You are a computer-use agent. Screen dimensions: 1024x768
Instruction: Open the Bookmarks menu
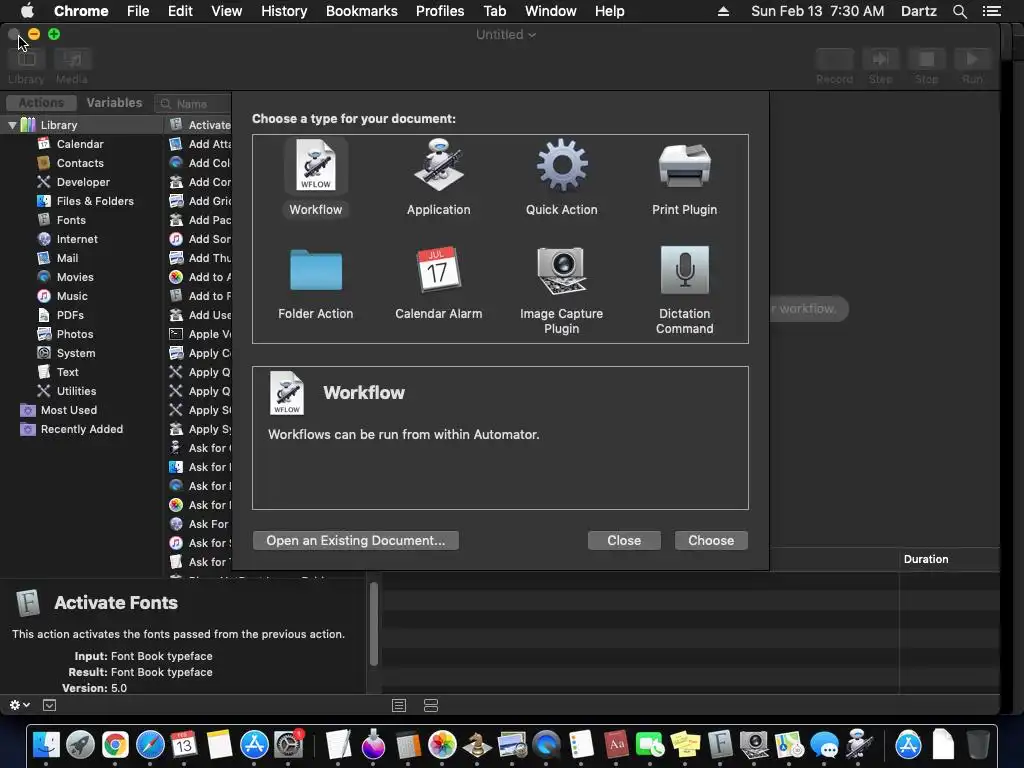point(362,11)
